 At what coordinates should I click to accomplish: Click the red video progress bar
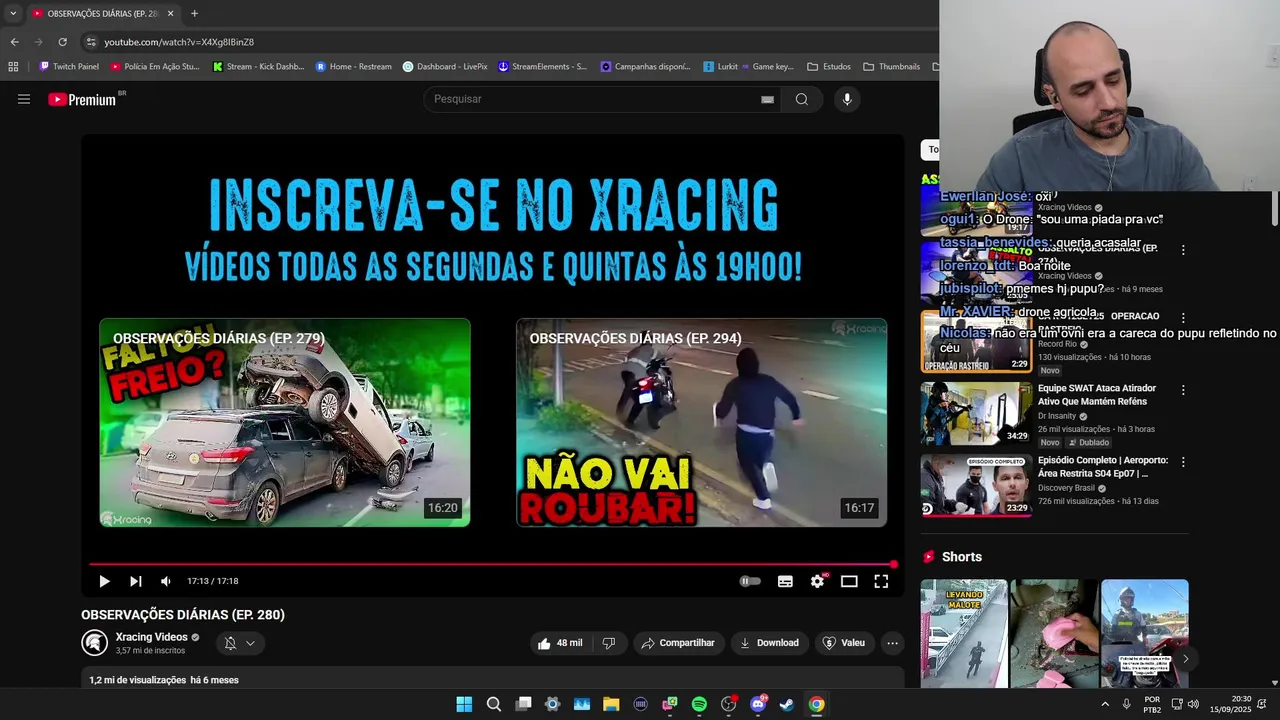coord(492,564)
